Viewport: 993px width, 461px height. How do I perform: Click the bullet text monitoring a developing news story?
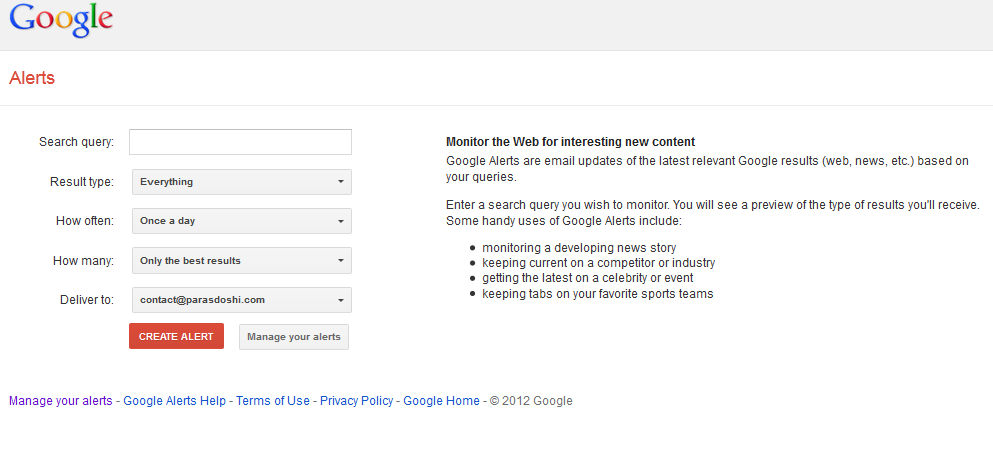[579, 248]
